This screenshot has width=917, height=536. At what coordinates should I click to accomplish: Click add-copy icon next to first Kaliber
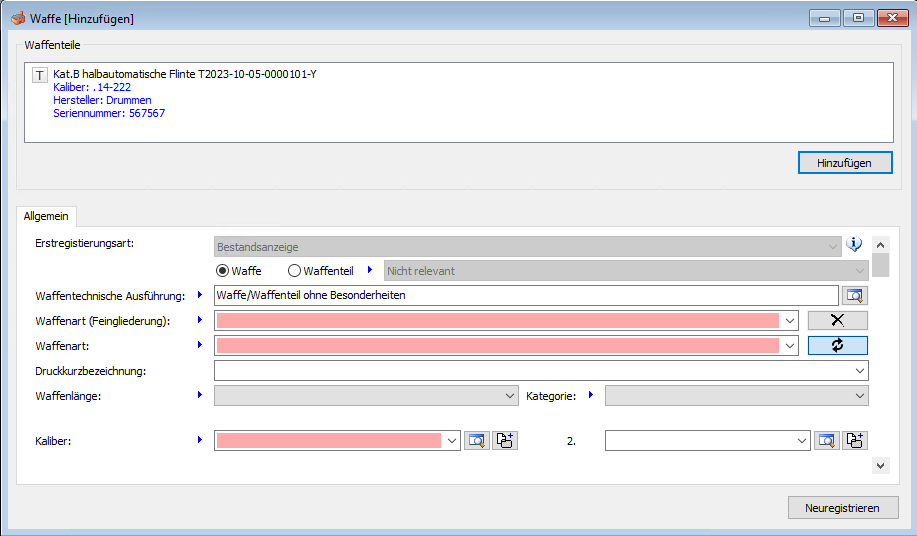(x=505, y=440)
